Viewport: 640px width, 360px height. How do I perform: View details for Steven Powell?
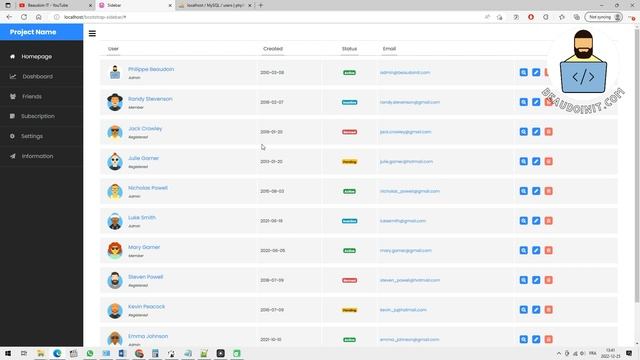pyautogui.click(x=523, y=280)
